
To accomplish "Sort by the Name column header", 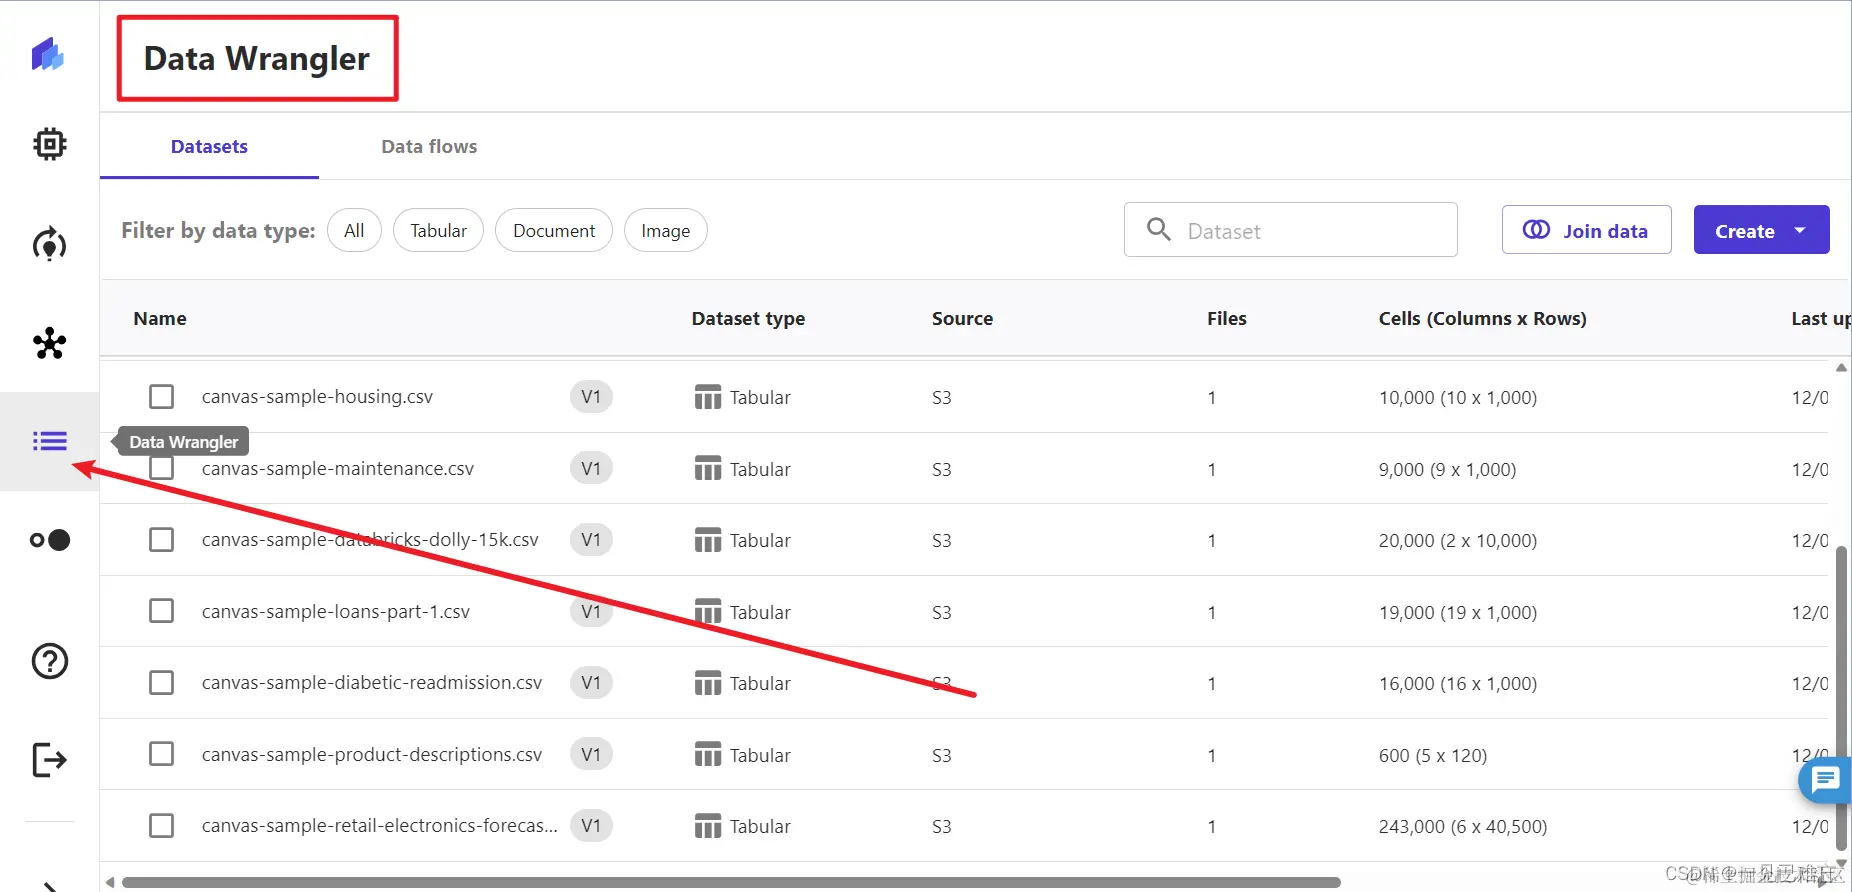I will click(x=160, y=318).
